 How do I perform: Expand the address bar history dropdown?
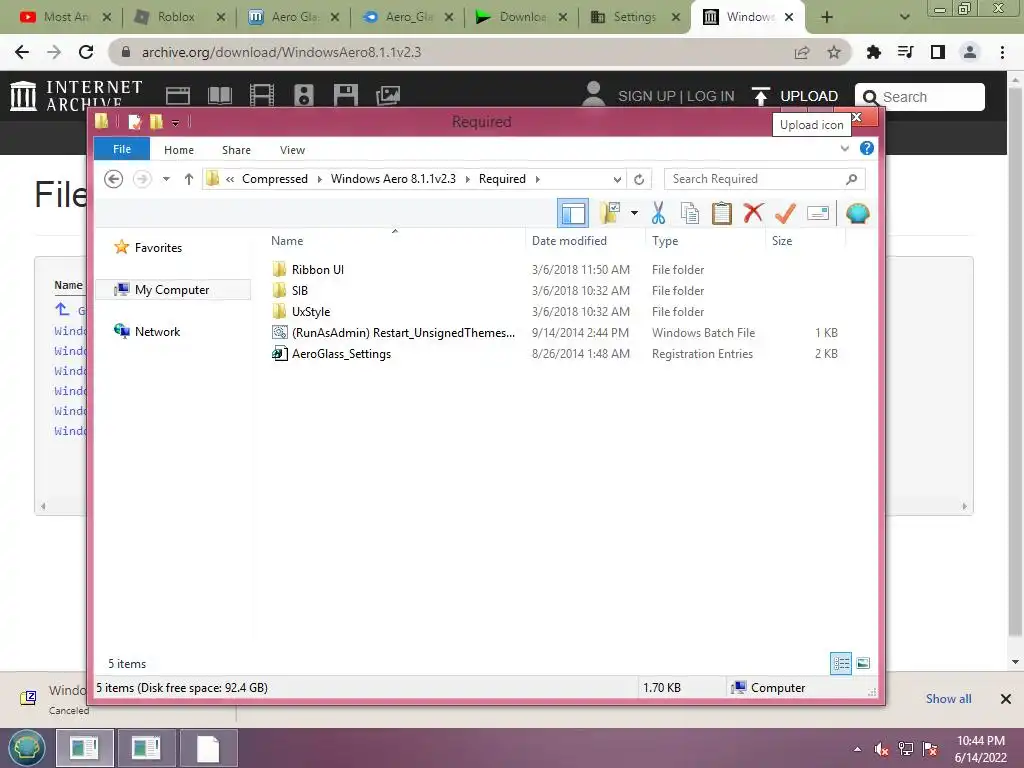pyautogui.click(x=617, y=179)
